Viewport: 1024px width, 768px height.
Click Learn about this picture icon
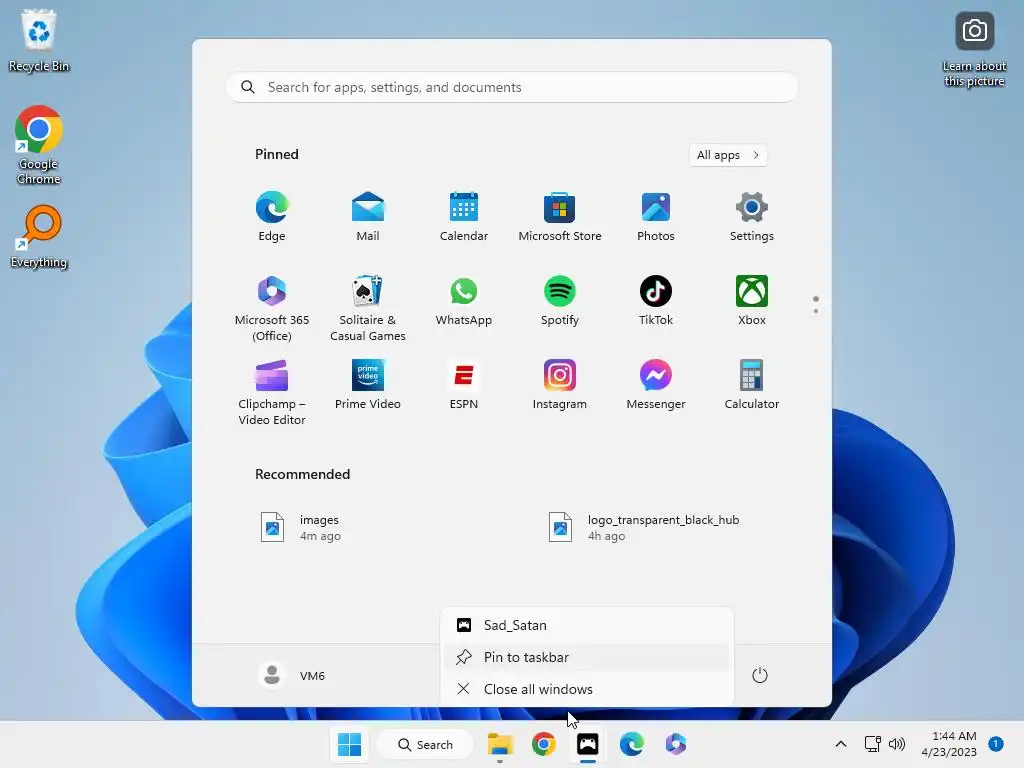click(x=974, y=50)
